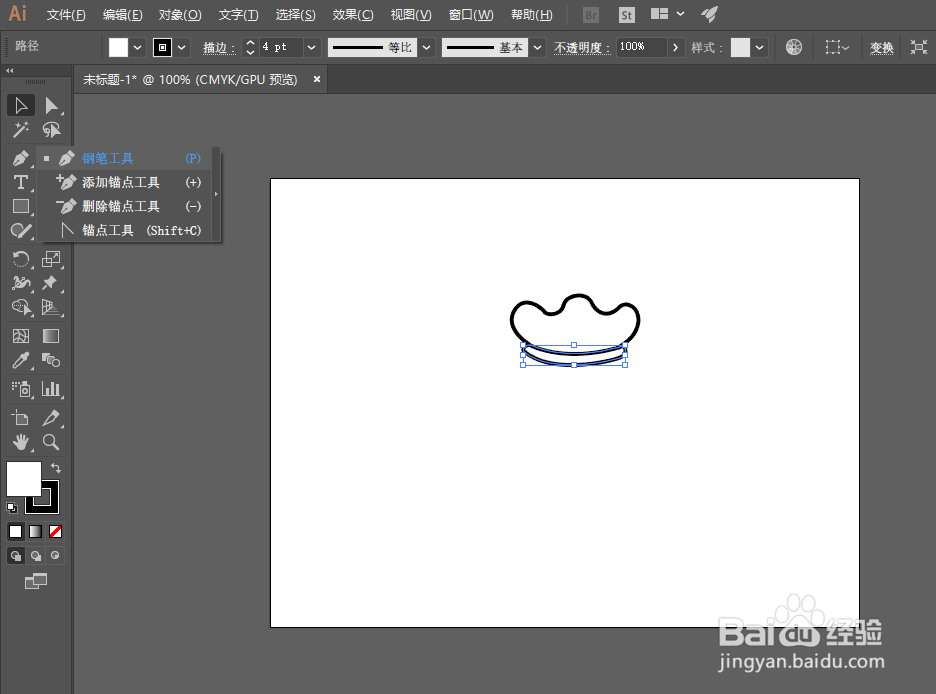The height and width of the screenshot is (694, 936).
Task: Open the 对象(O) menu
Action: (x=180, y=14)
